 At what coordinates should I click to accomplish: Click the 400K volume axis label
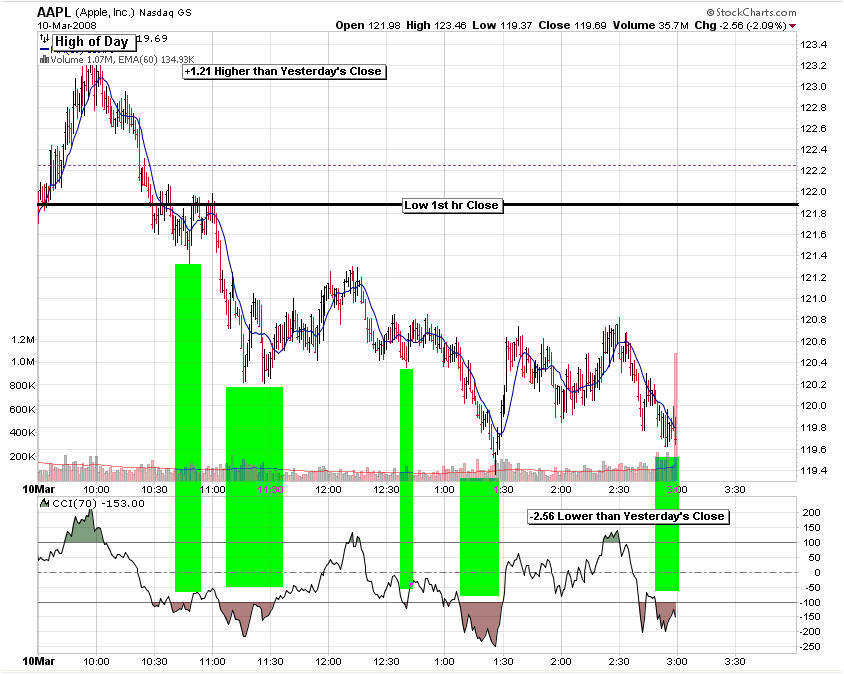(x=23, y=432)
